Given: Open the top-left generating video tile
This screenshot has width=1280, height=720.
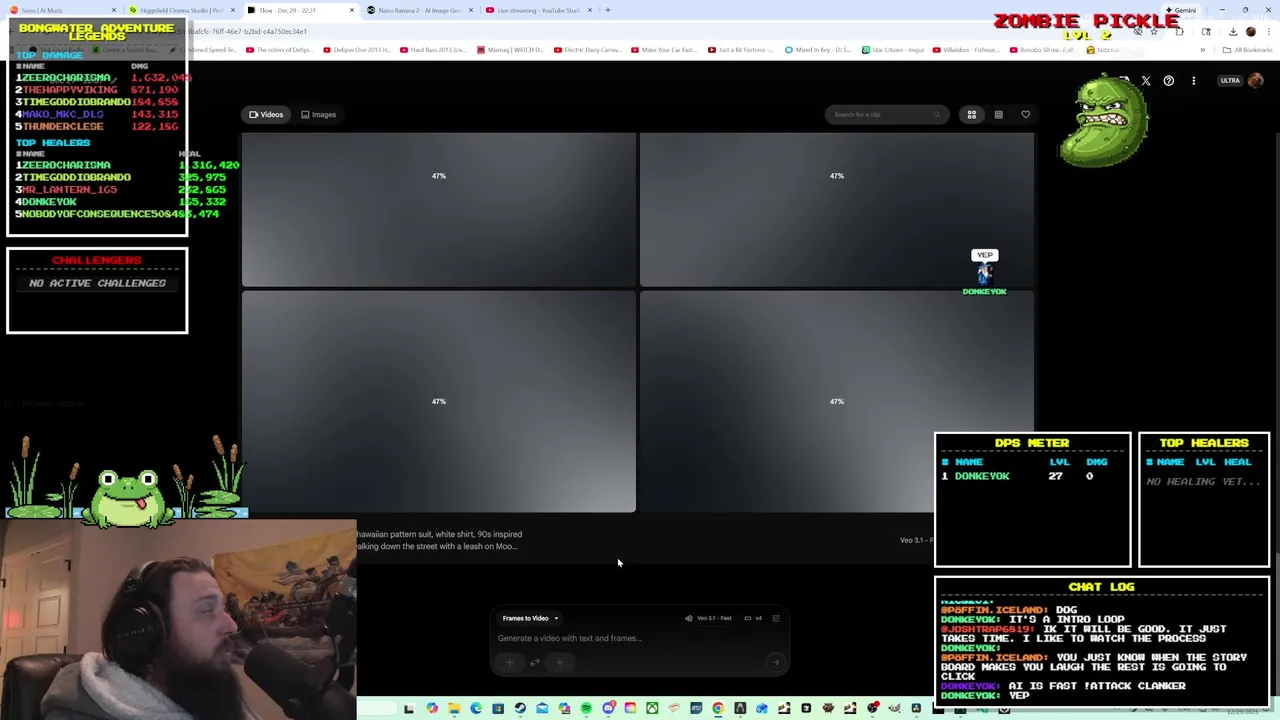Looking at the screenshot, I should (x=438, y=210).
